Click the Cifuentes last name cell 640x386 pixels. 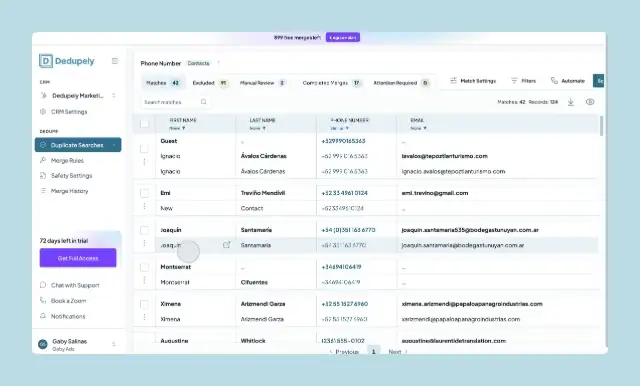(254, 282)
